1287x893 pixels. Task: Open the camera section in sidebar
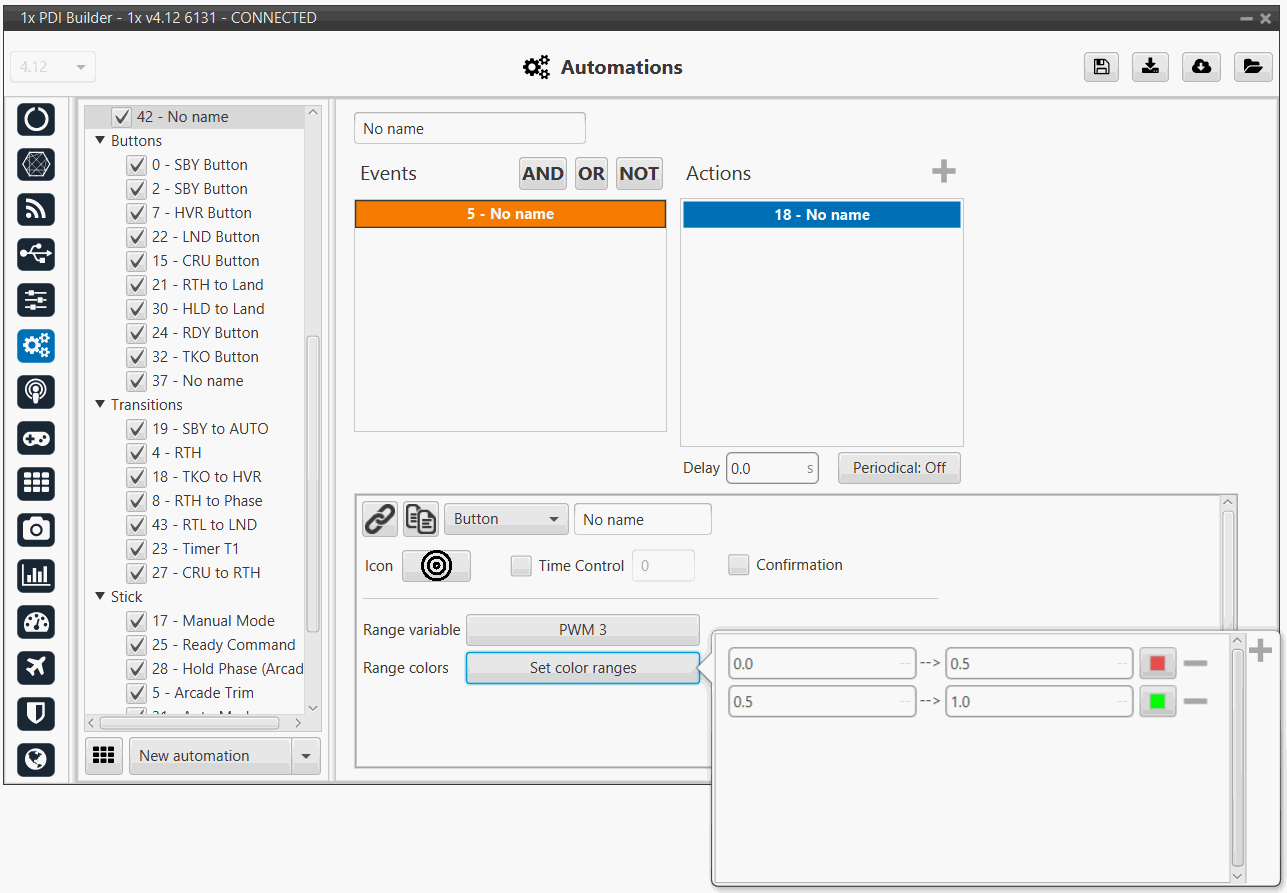(x=36, y=529)
